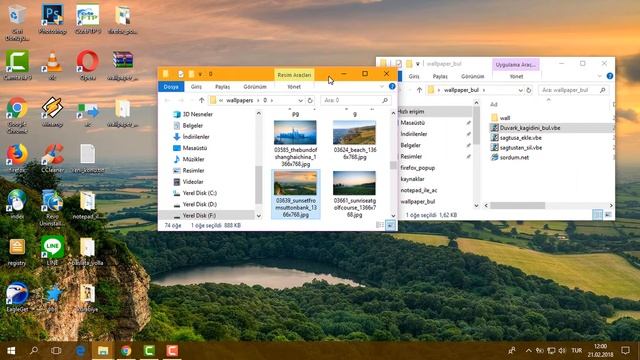Open the LINE messenger desktop shortcut

point(52,251)
